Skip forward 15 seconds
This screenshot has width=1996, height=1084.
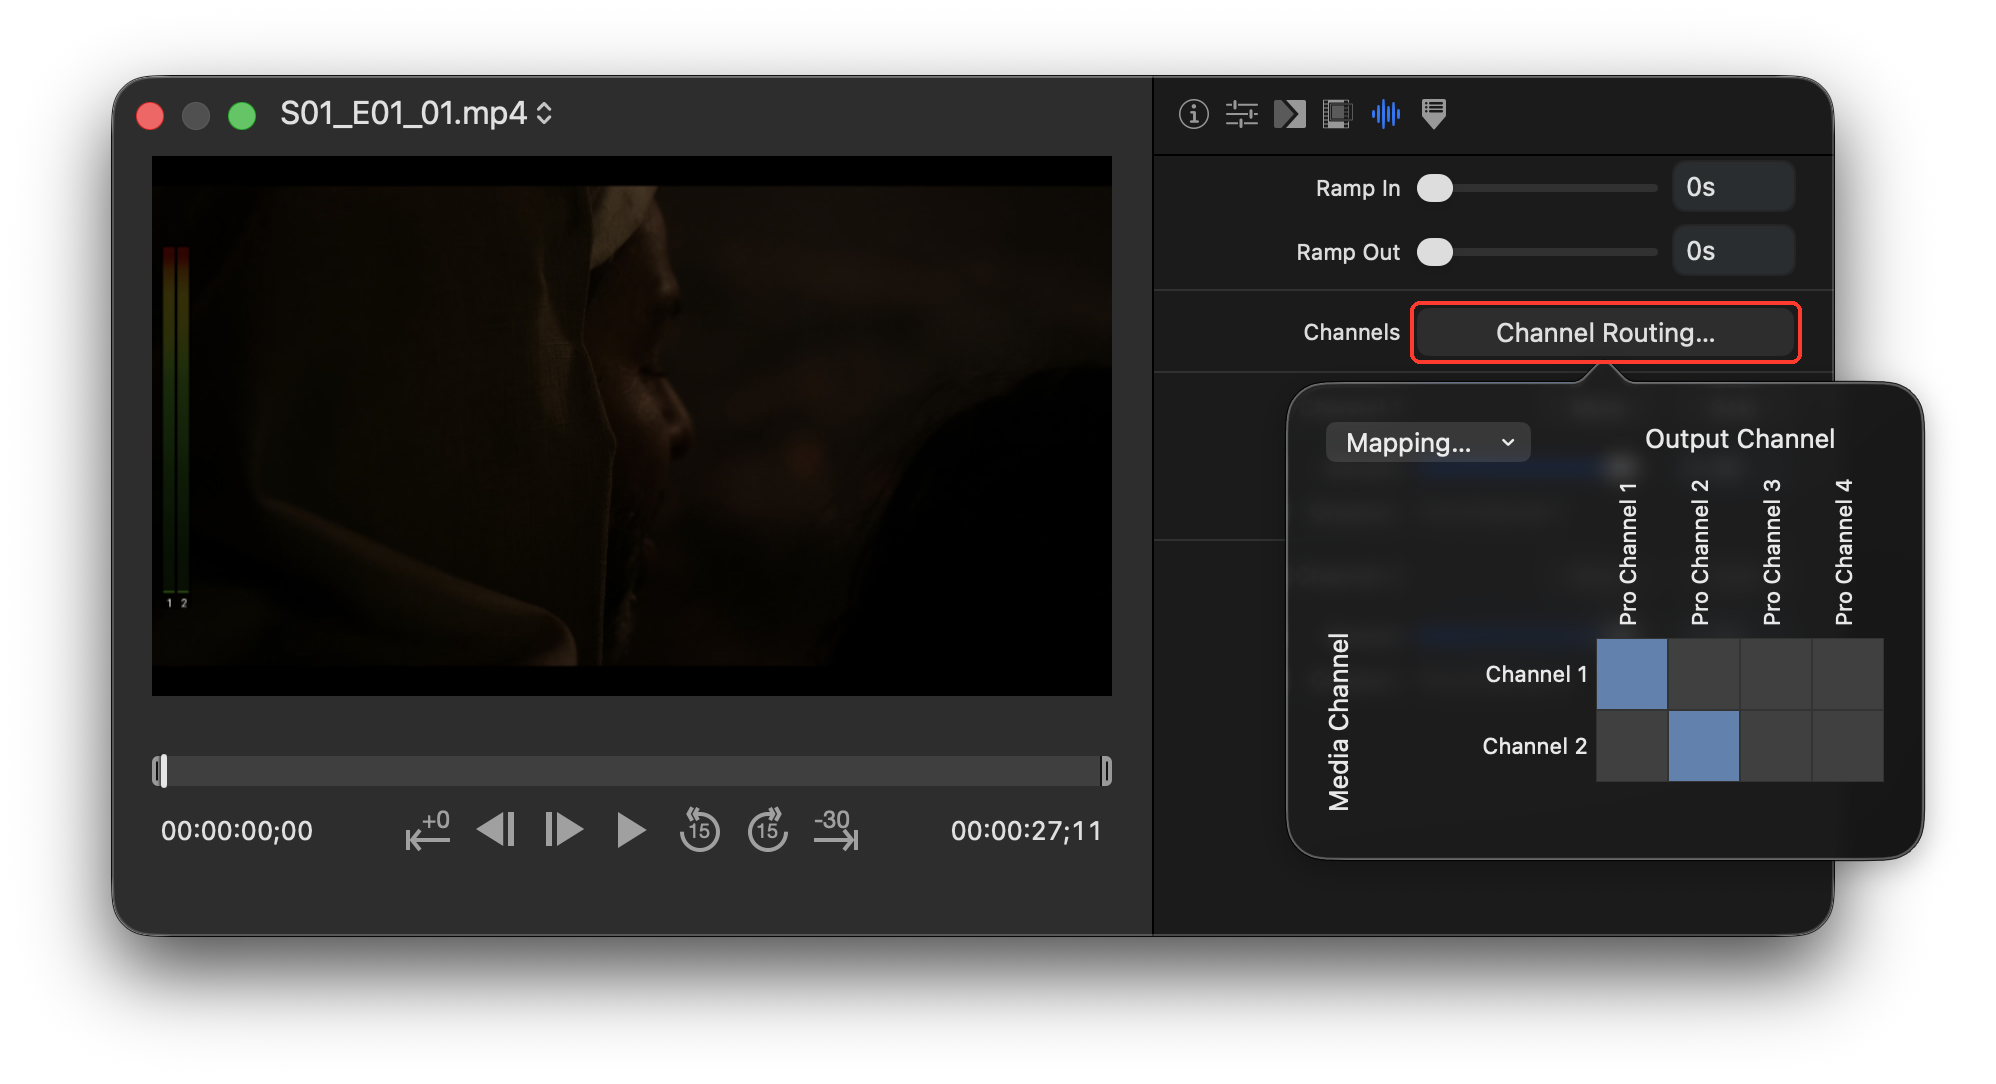768,830
